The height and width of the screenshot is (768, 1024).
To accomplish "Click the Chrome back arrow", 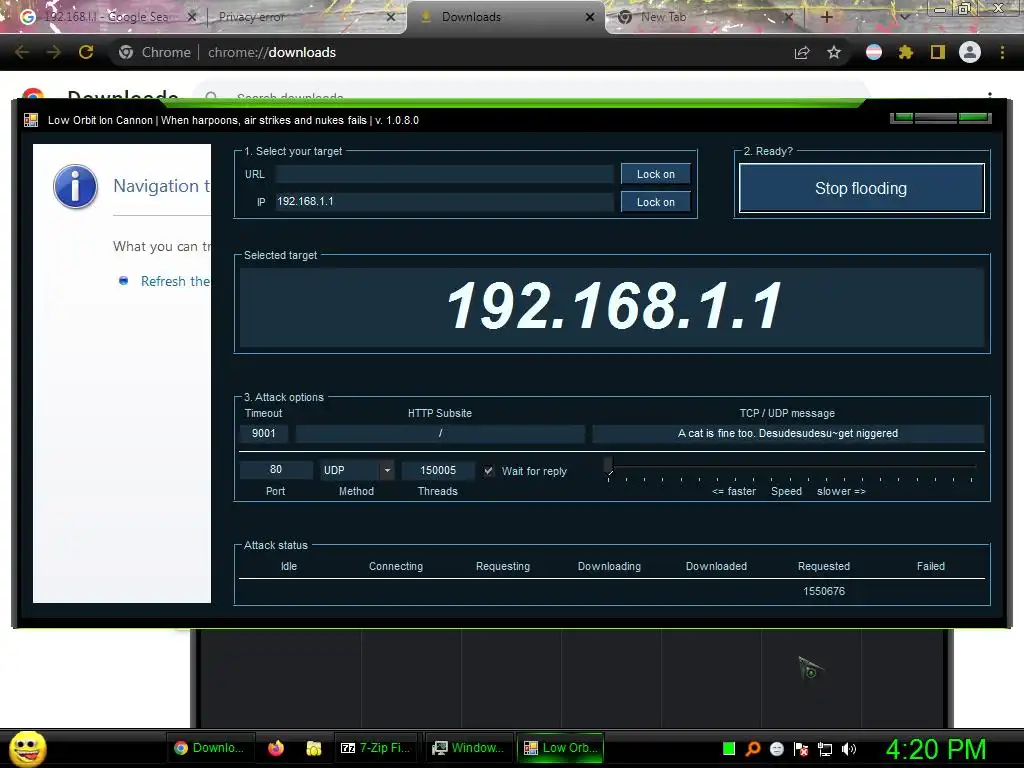I will pos(22,52).
